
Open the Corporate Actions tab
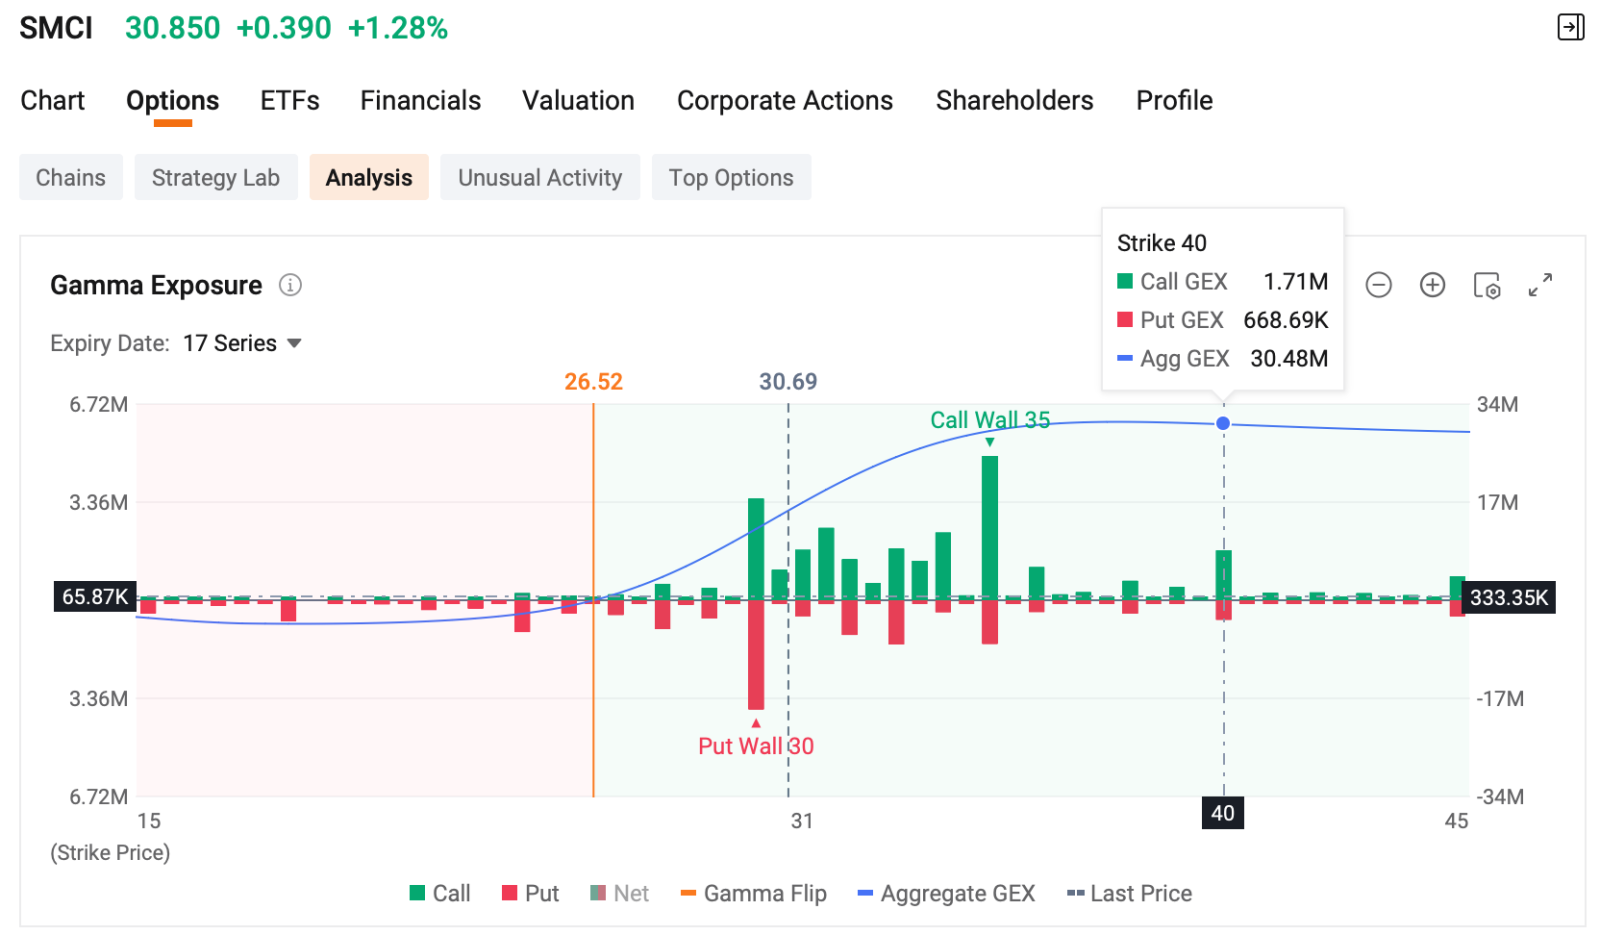pyautogui.click(x=785, y=100)
